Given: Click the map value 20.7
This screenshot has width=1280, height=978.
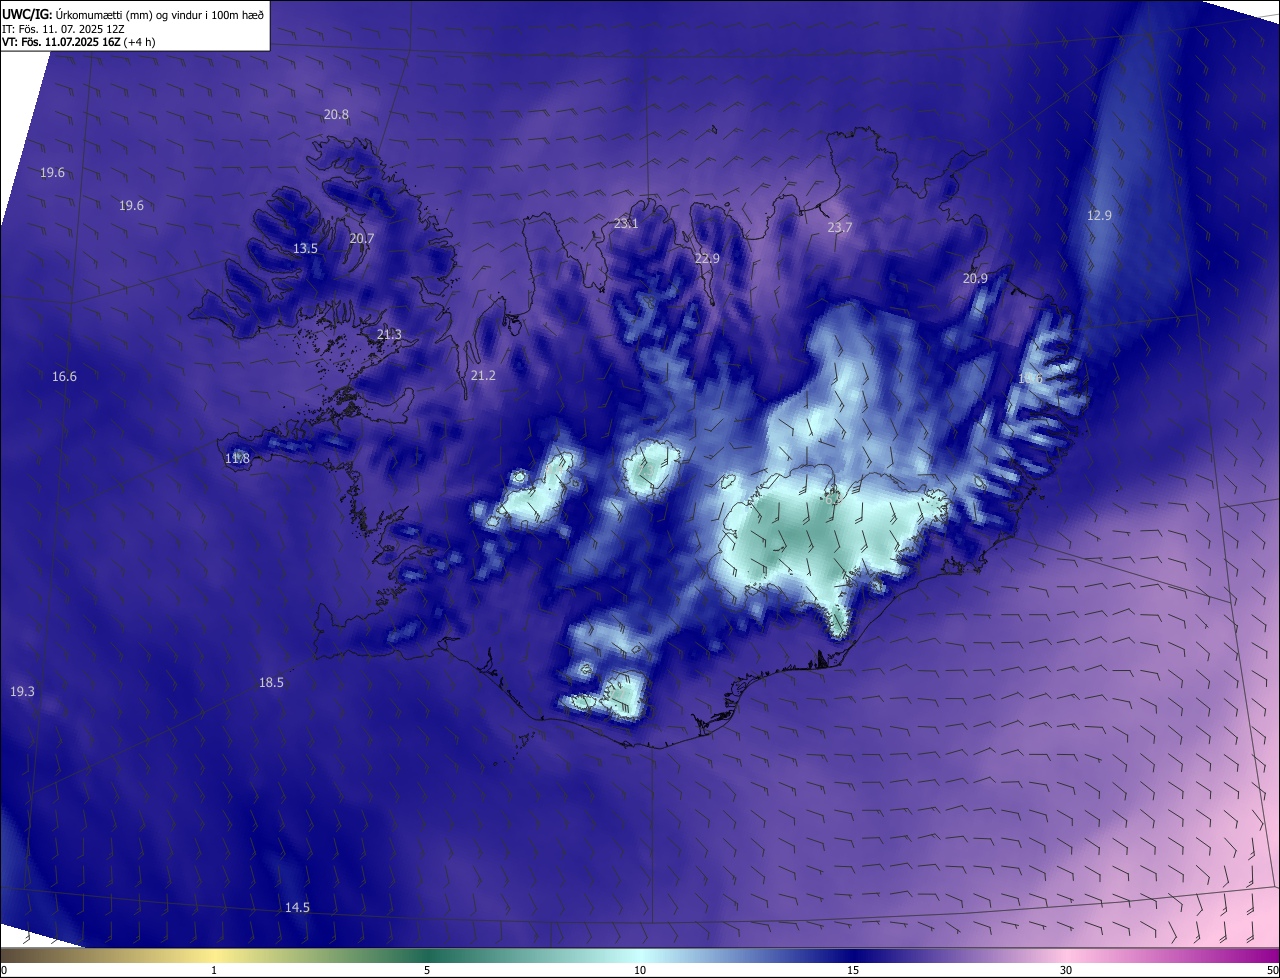Looking at the screenshot, I should coord(361,239).
